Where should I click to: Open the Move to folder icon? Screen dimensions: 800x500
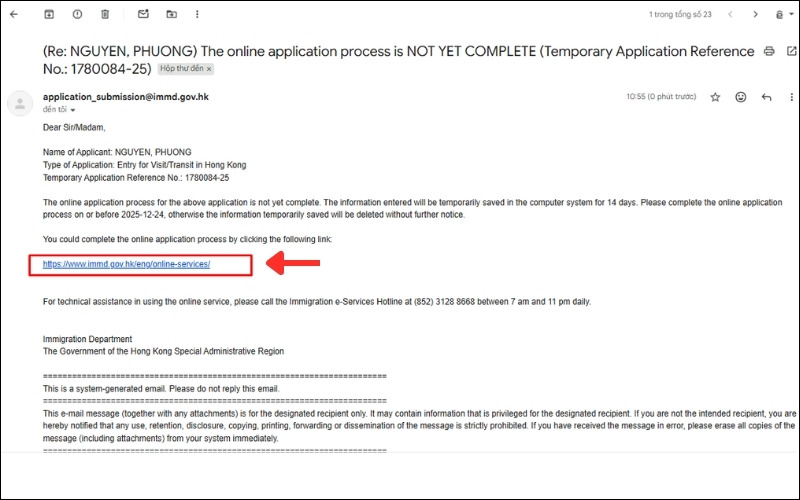pyautogui.click(x=171, y=14)
